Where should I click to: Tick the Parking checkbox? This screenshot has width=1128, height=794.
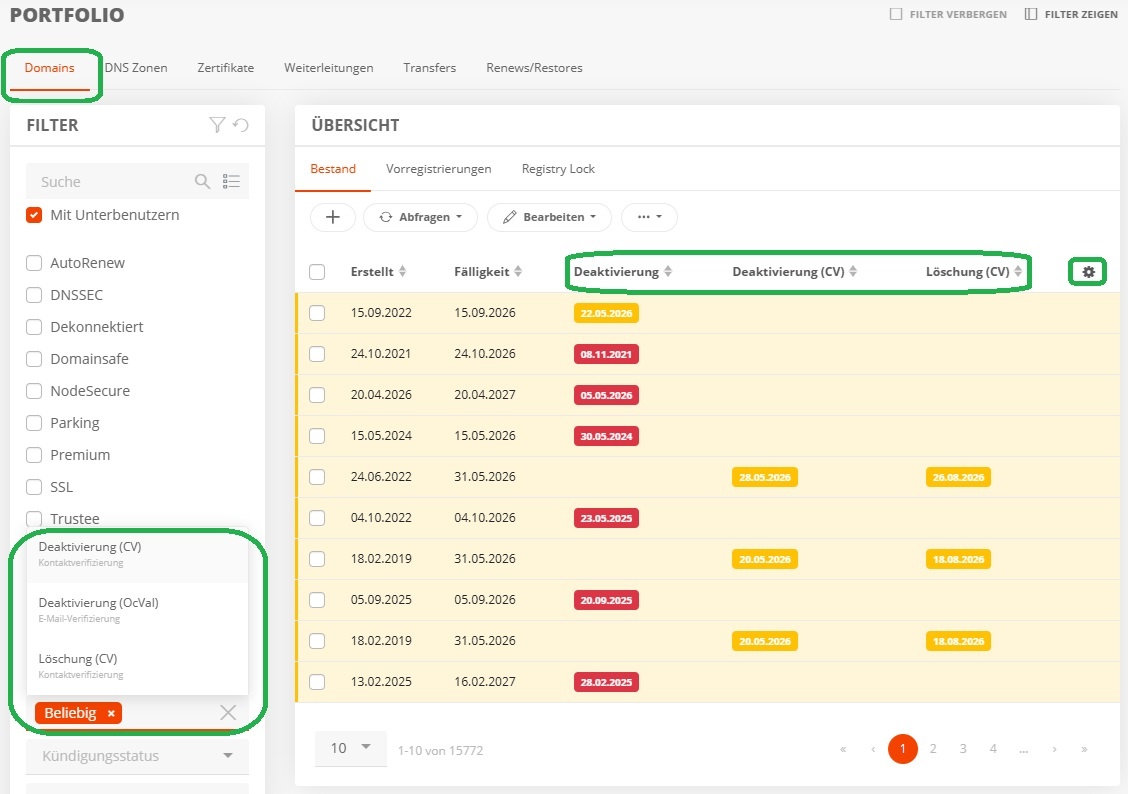[34, 423]
